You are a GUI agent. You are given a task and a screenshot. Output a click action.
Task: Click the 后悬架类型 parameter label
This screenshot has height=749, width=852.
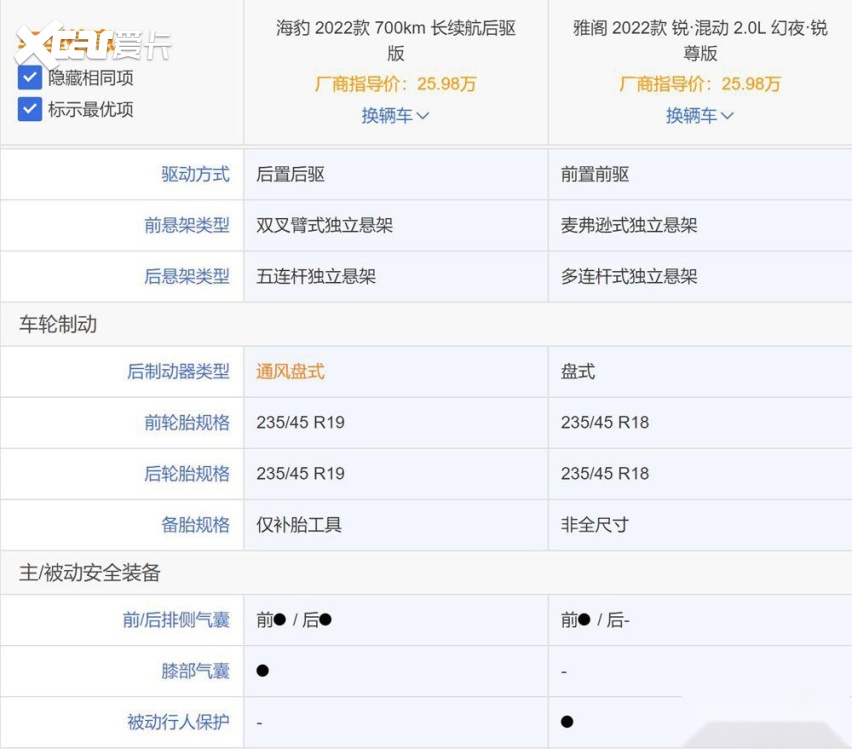[x=186, y=276]
